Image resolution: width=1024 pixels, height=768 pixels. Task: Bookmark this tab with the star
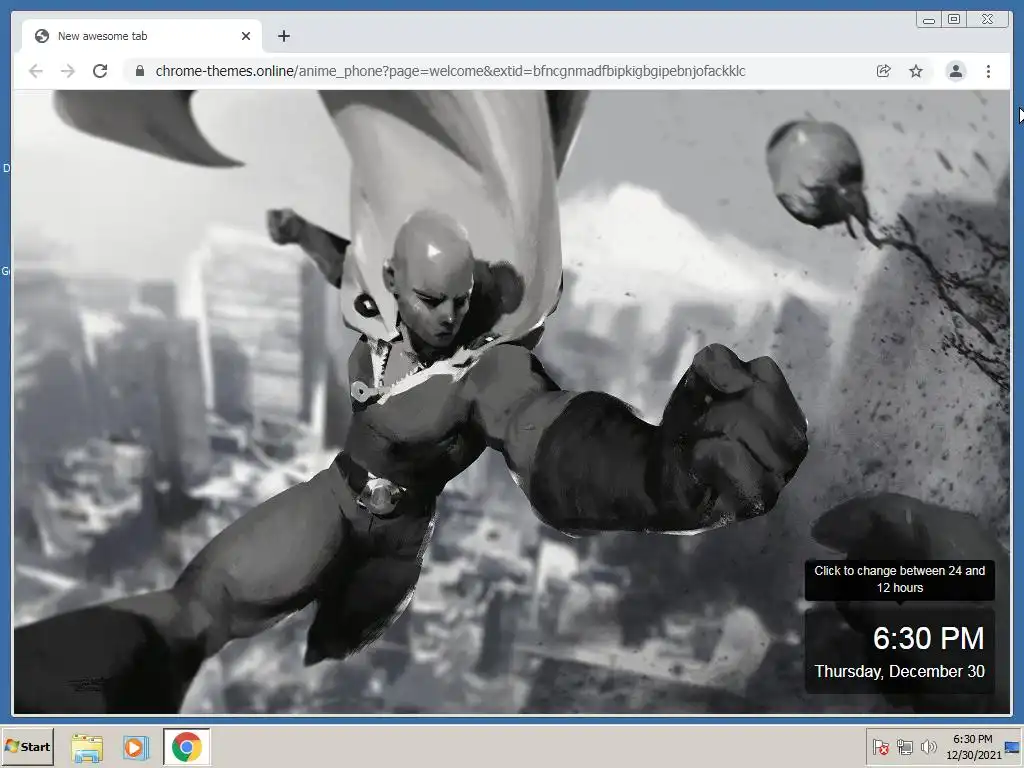pyautogui.click(x=916, y=71)
